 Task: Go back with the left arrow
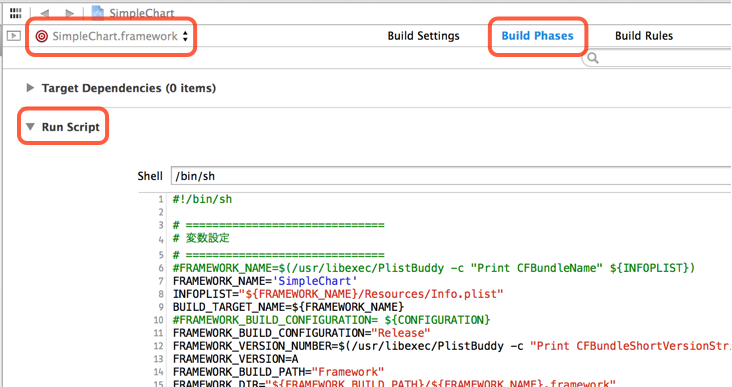tap(45, 13)
